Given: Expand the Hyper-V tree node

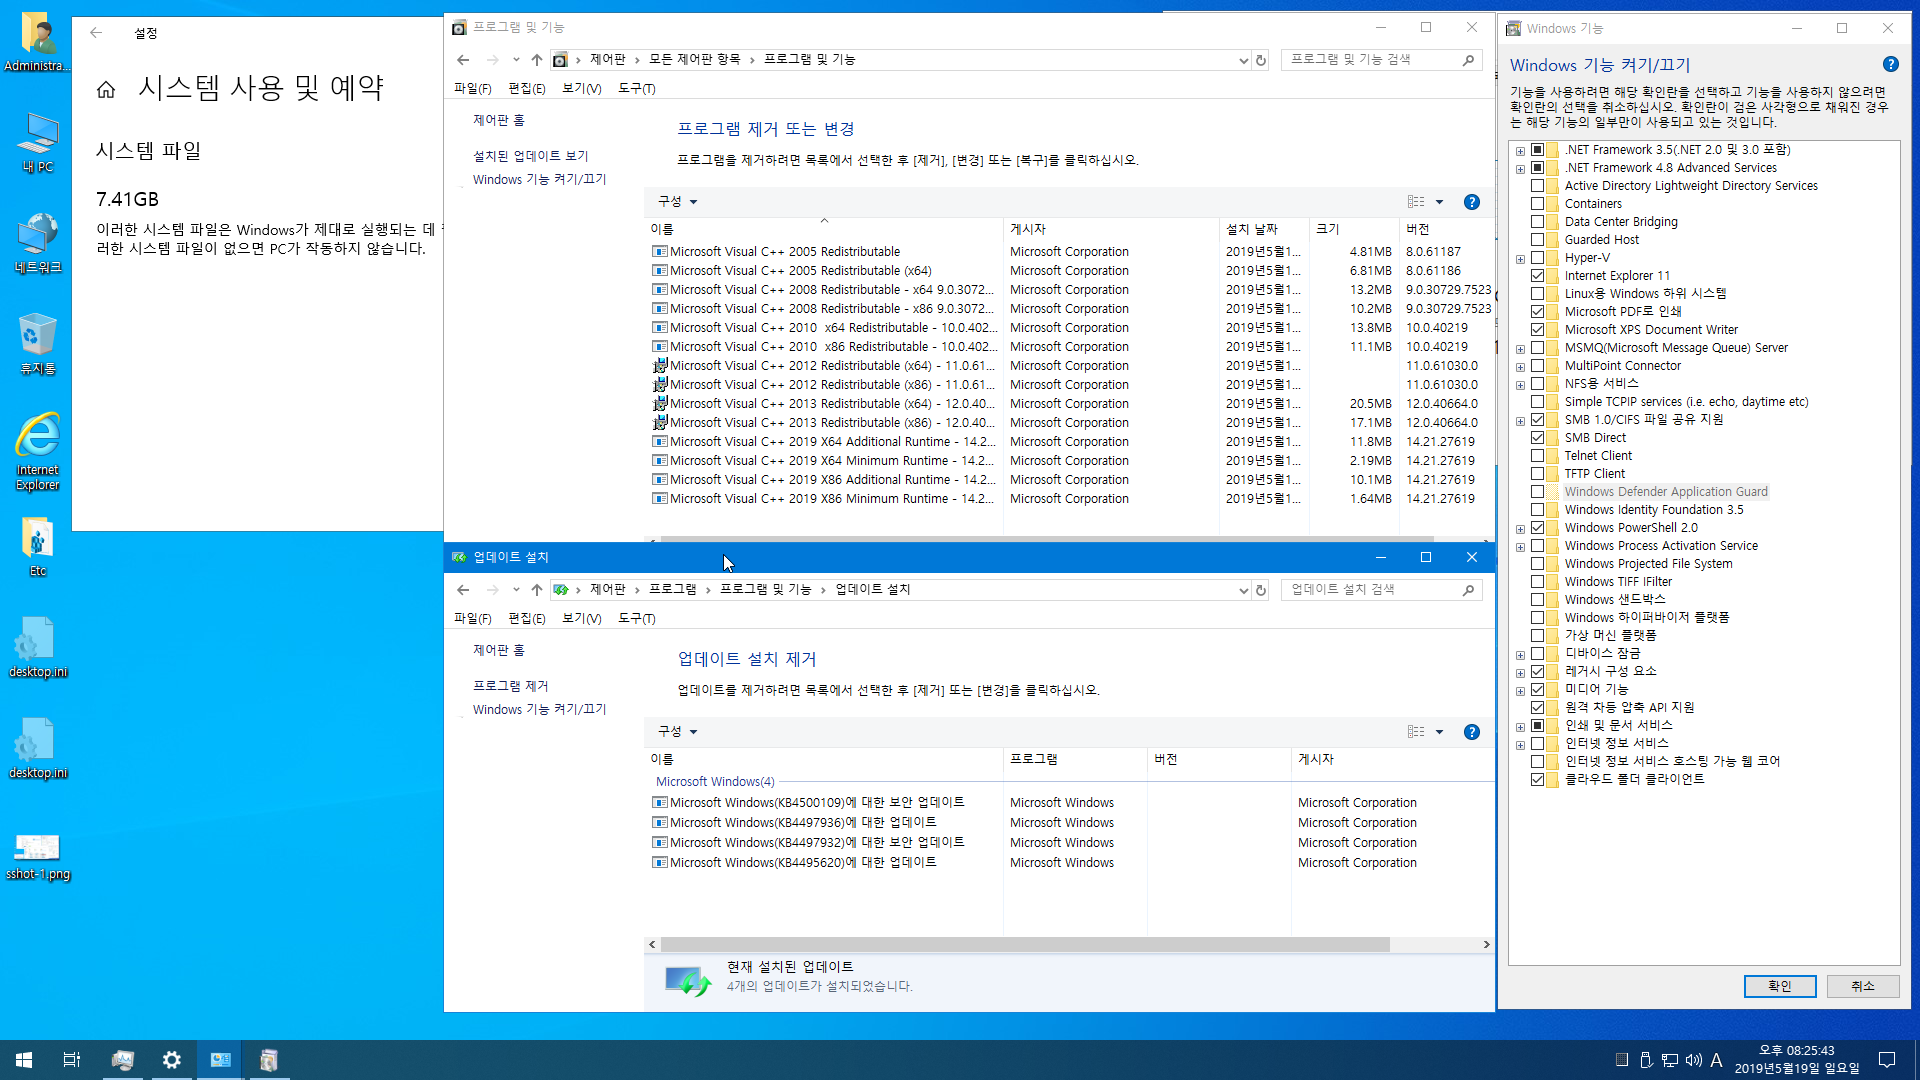Looking at the screenshot, I should click(1520, 259).
